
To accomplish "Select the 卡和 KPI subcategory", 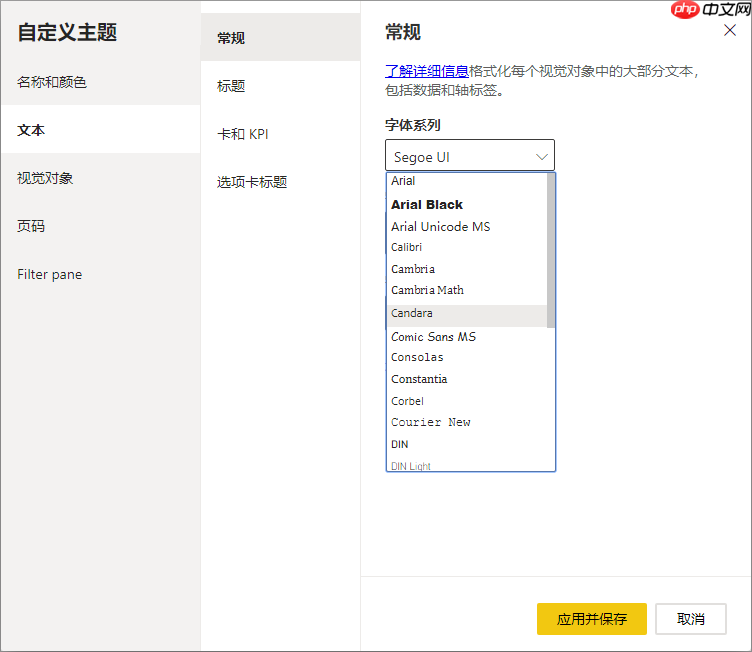I will [281, 134].
